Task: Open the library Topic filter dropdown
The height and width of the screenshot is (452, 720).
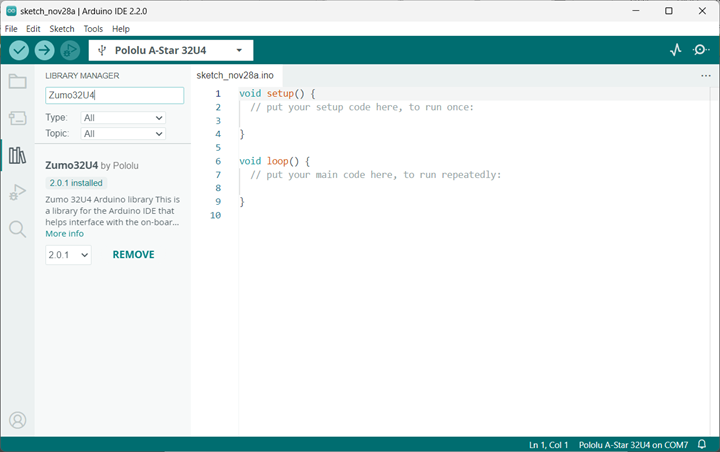Action: (x=123, y=133)
